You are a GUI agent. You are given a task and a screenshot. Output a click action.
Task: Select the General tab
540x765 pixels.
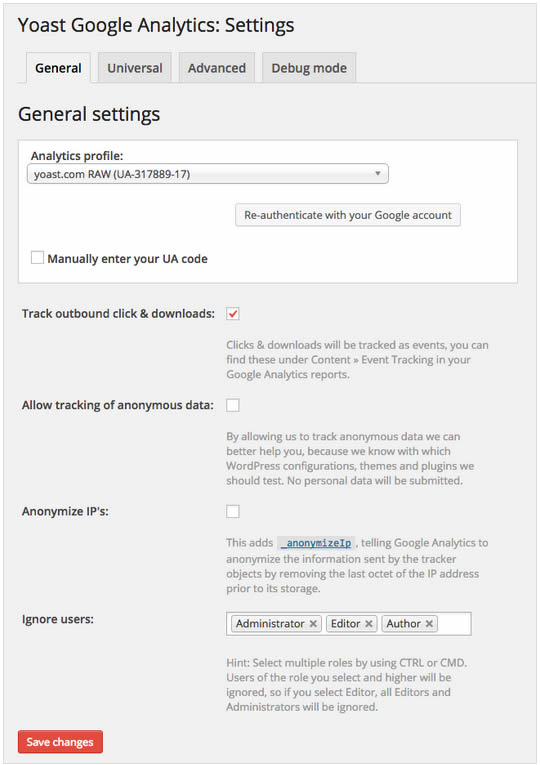(x=58, y=68)
